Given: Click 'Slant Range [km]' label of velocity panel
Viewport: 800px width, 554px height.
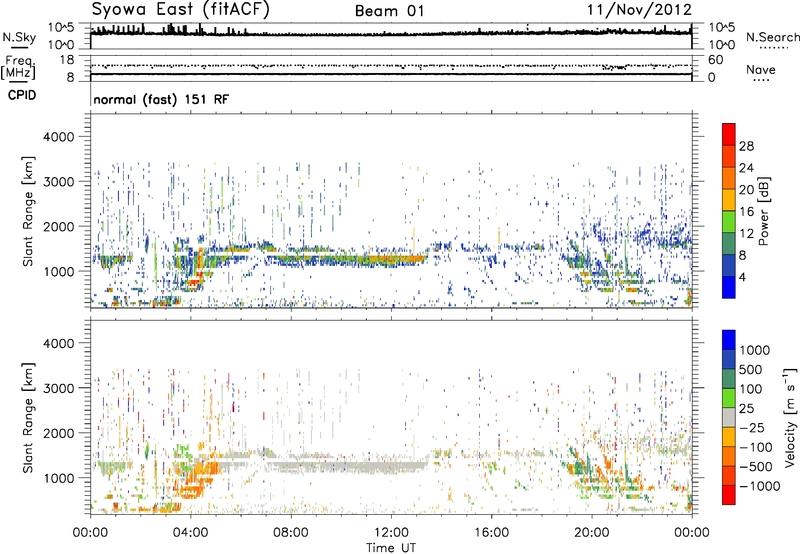Looking at the screenshot, I should click(28, 417).
